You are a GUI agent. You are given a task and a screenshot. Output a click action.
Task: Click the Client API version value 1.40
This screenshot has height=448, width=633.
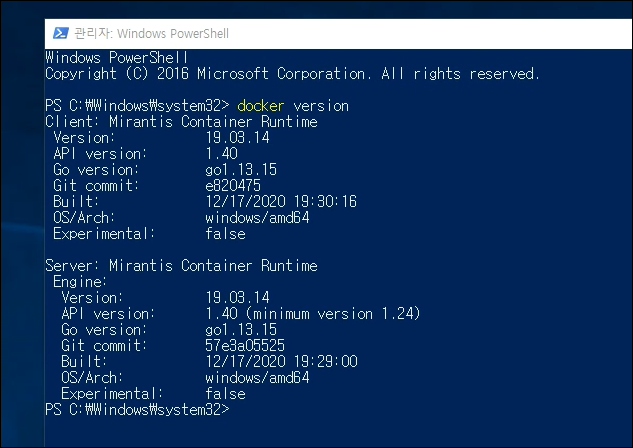(222, 153)
